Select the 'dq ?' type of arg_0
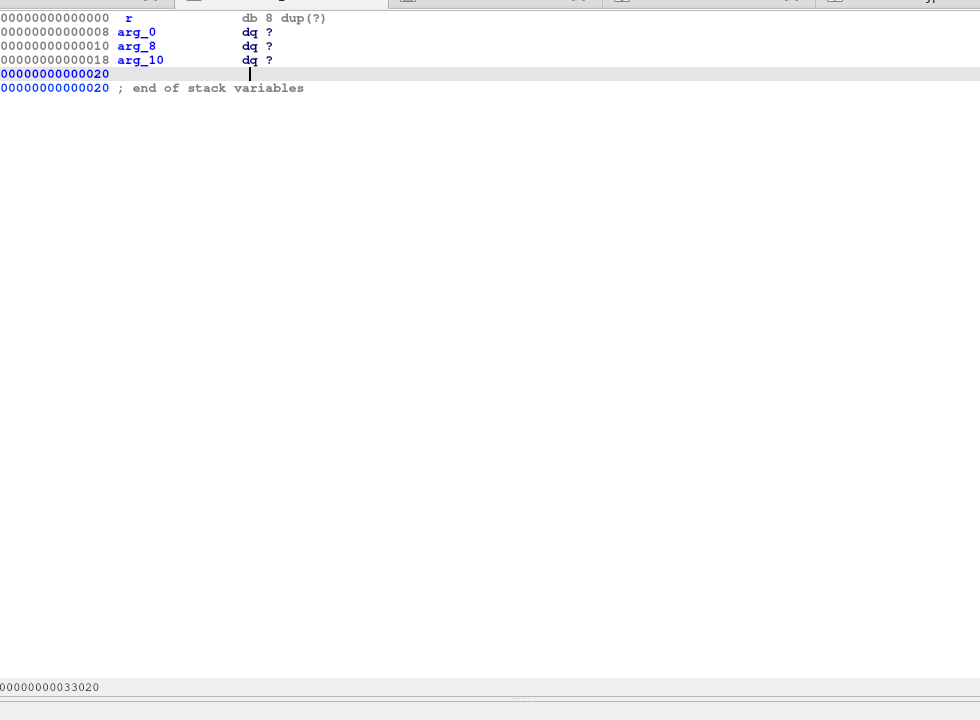 pyautogui.click(x=257, y=32)
